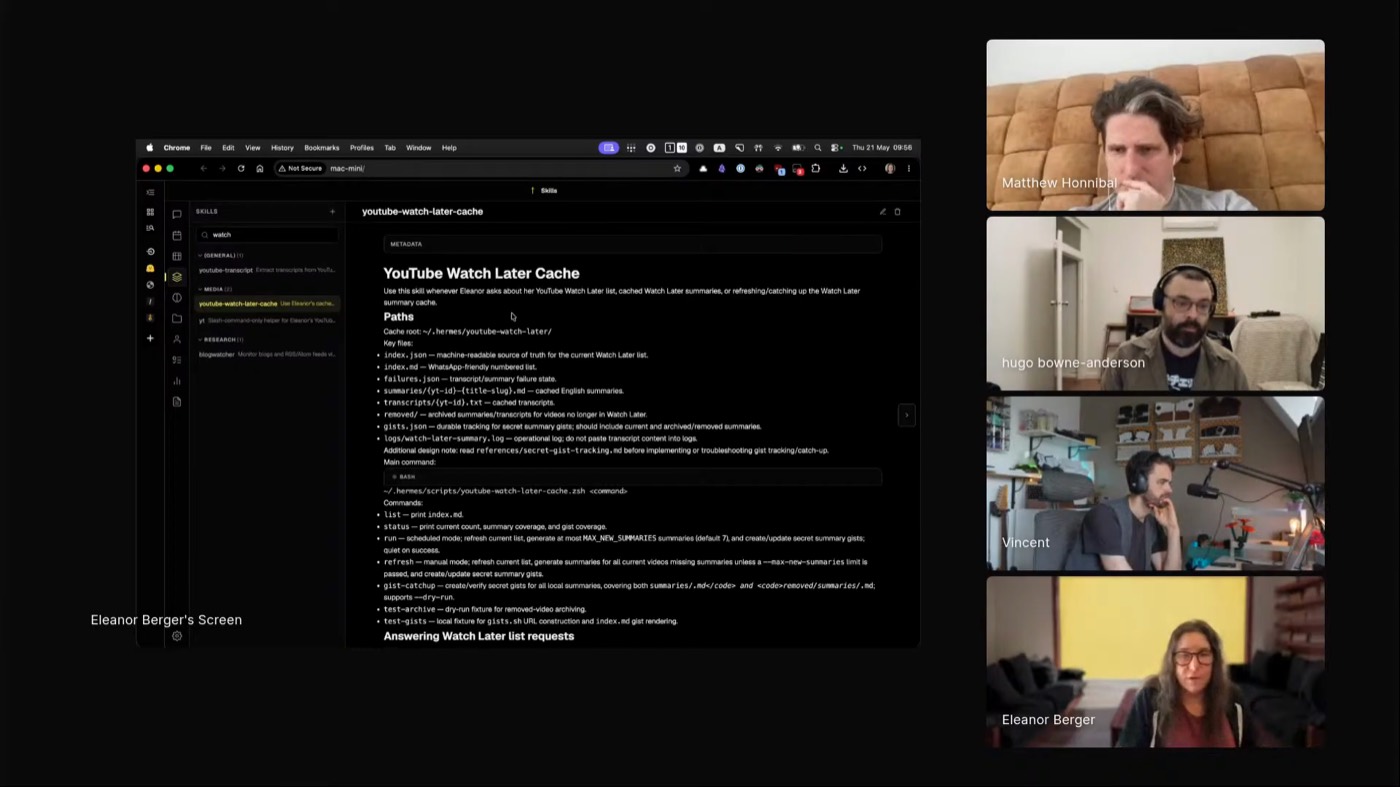This screenshot has height=787, width=1400.
Task: Open macOS Spotlight search icon
Action: [x=818, y=148]
